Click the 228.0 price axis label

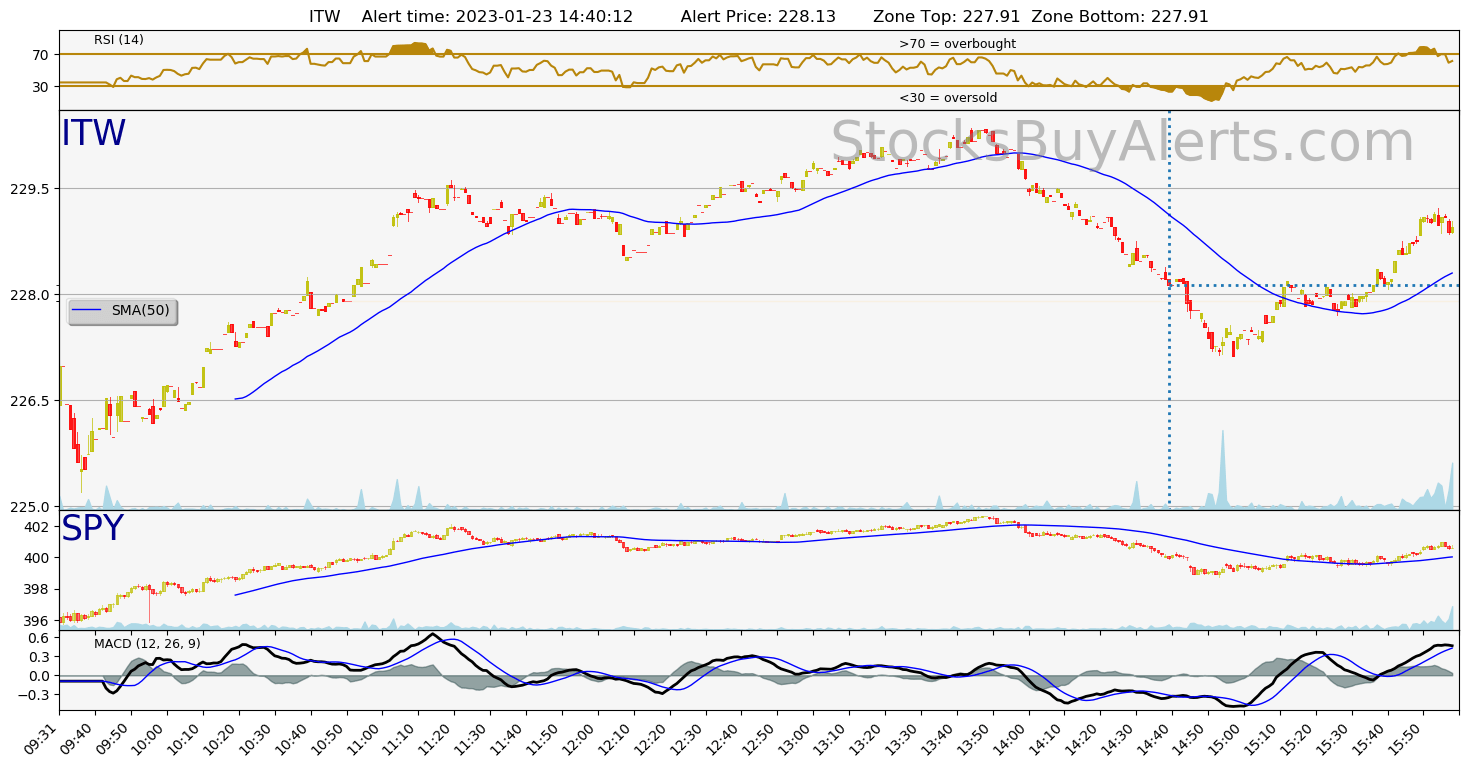click(x=29, y=295)
